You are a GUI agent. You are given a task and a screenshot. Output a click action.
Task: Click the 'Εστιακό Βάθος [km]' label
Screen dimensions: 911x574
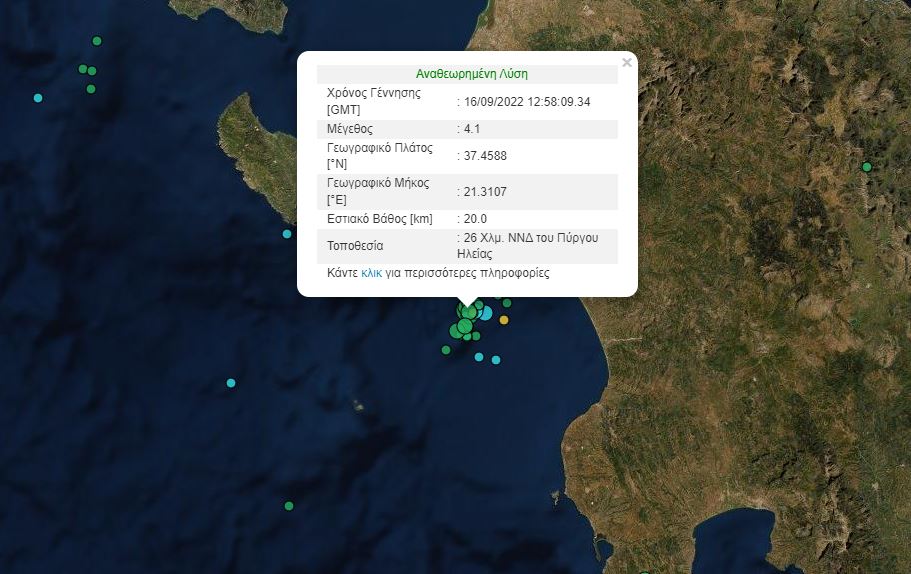[x=380, y=219]
